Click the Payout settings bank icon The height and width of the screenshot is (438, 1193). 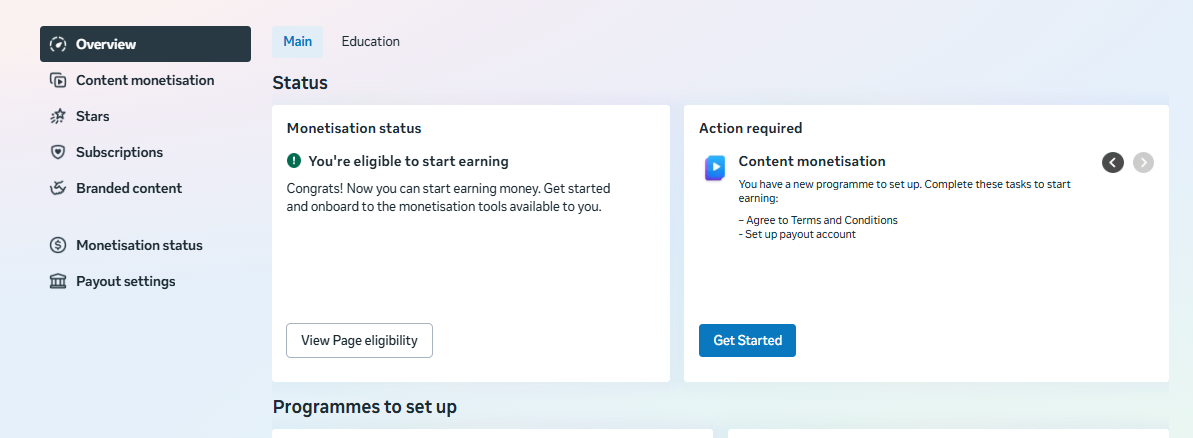click(x=58, y=281)
